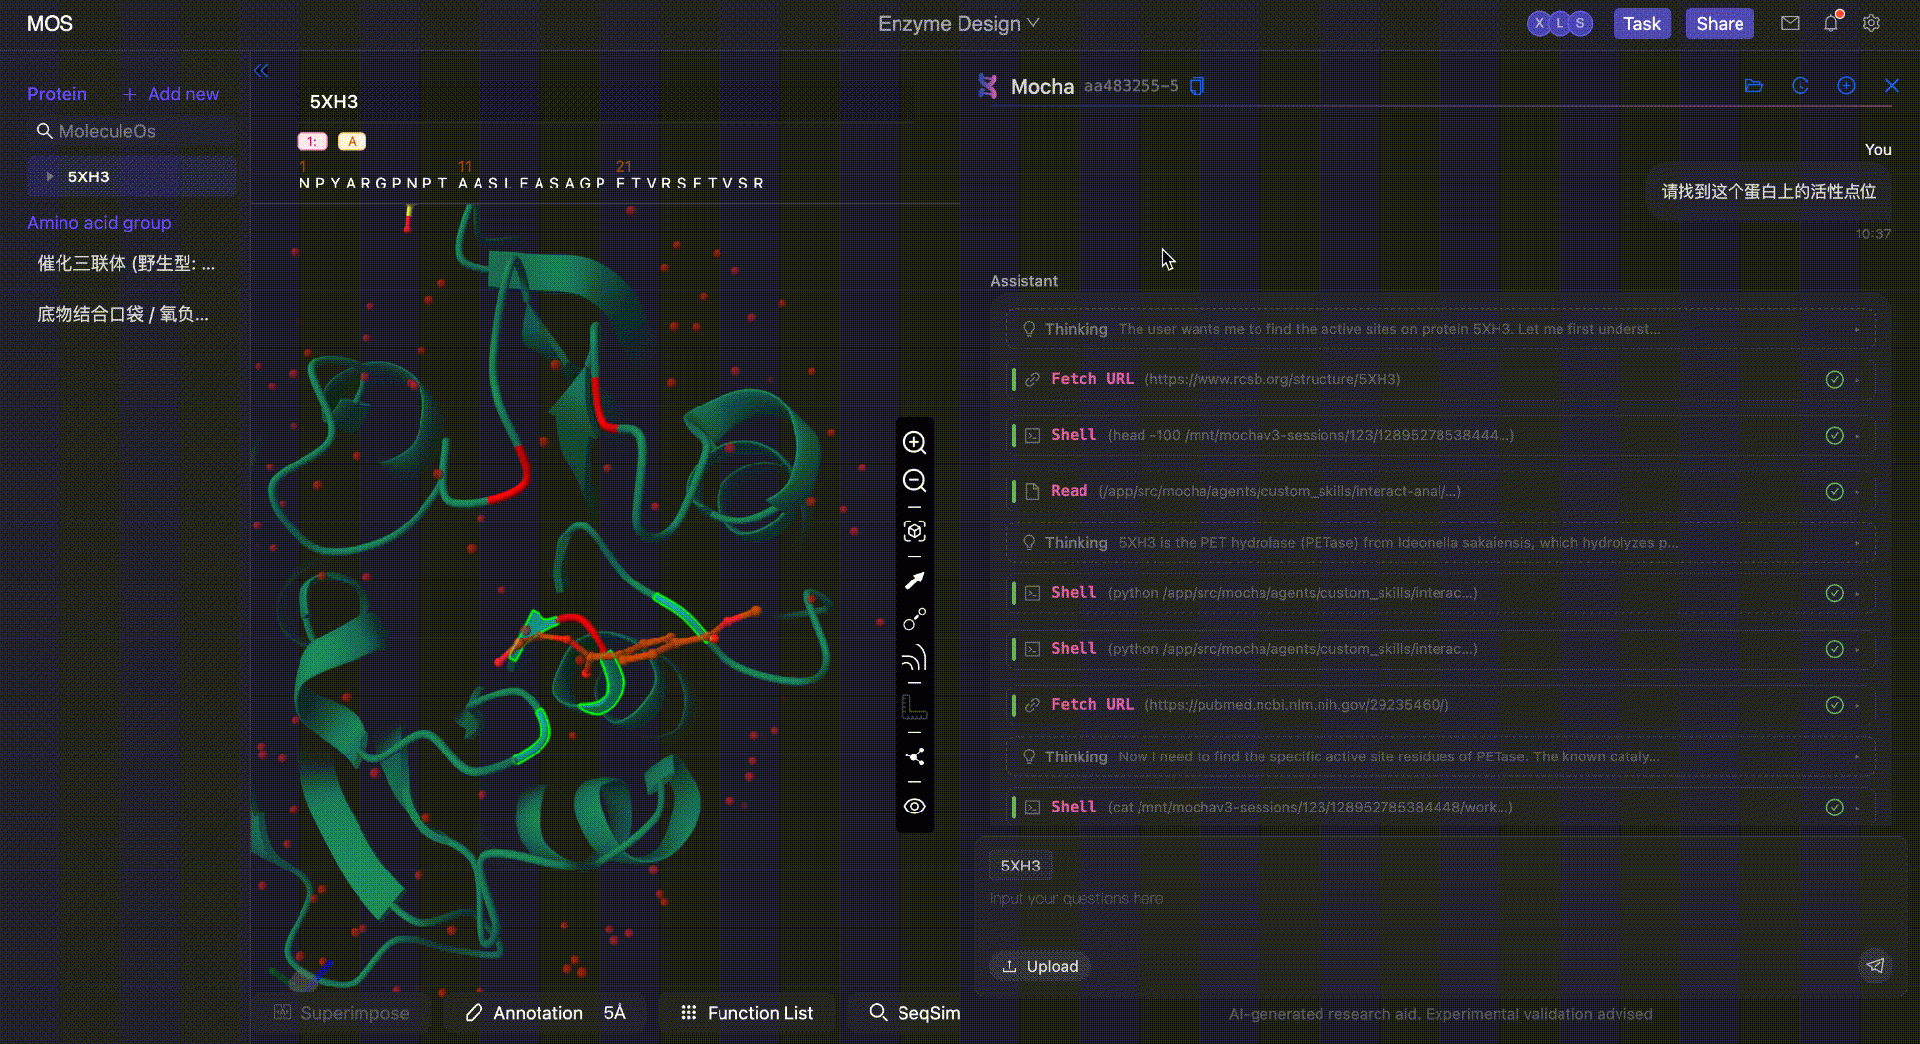Open notifications bell

pyautogui.click(x=1831, y=23)
